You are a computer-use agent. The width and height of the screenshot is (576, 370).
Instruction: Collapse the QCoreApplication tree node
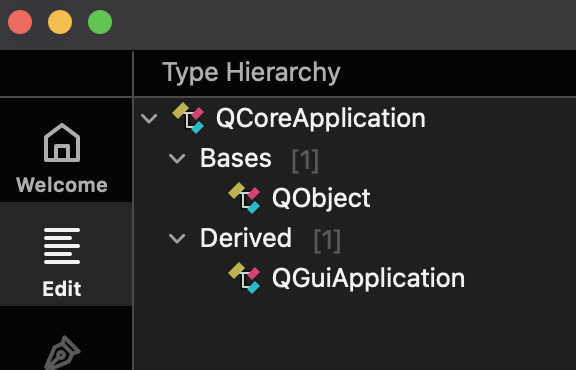(x=149, y=118)
